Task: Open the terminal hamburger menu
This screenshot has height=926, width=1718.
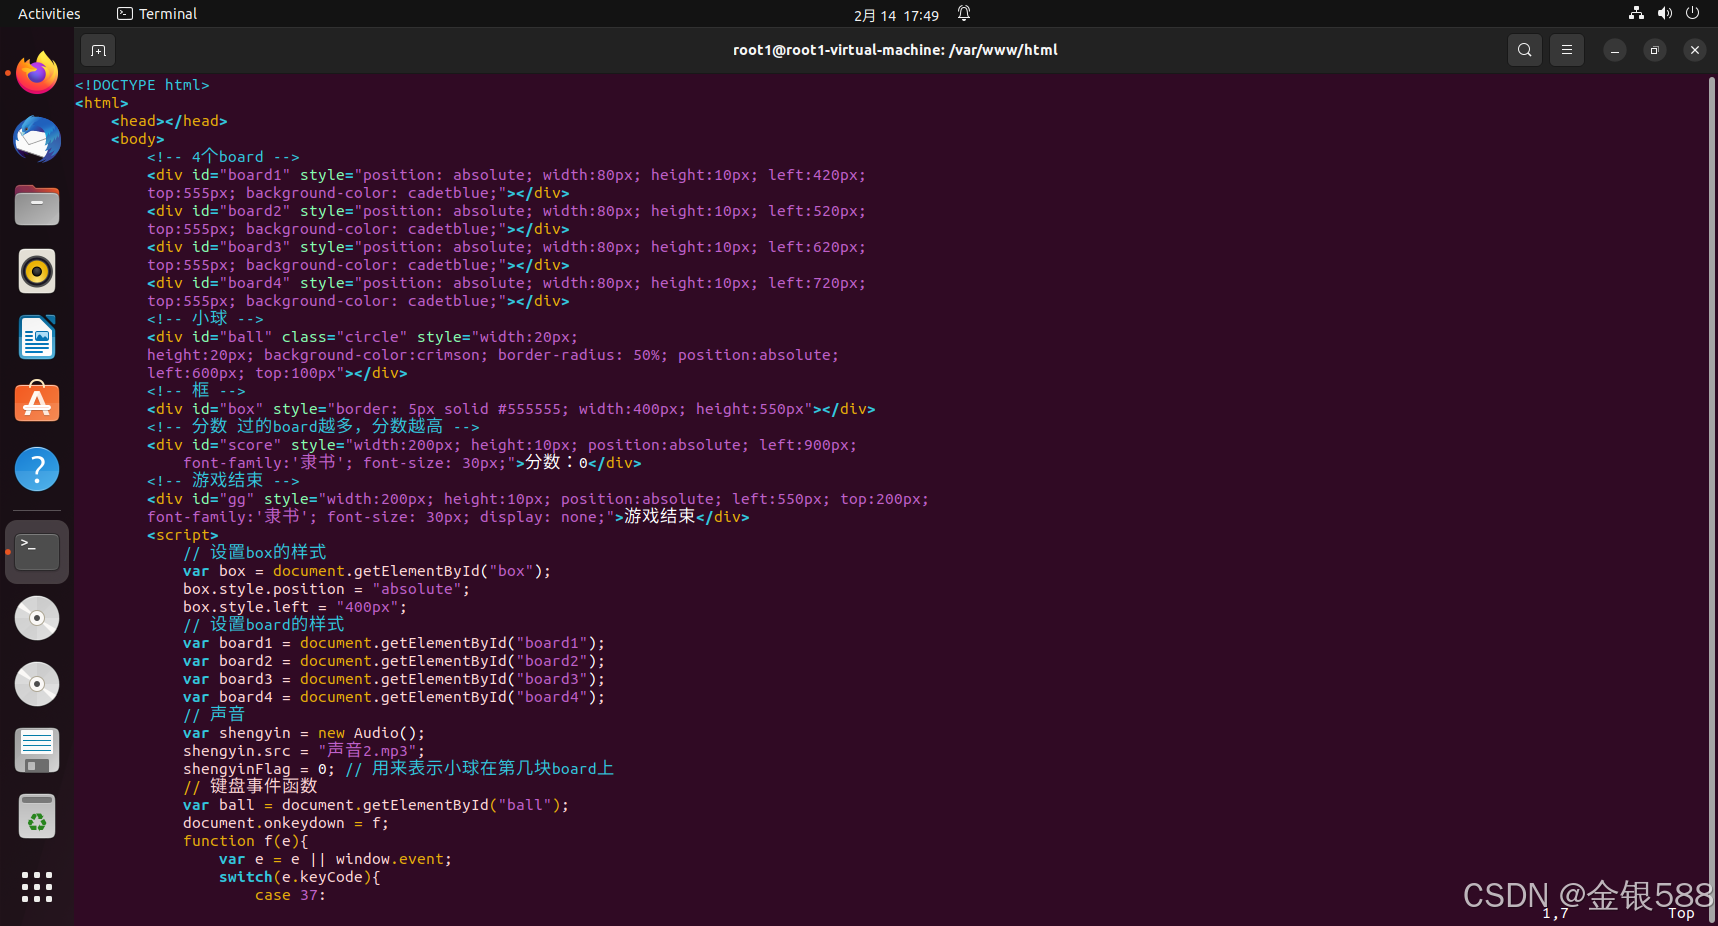Action: point(1567,50)
